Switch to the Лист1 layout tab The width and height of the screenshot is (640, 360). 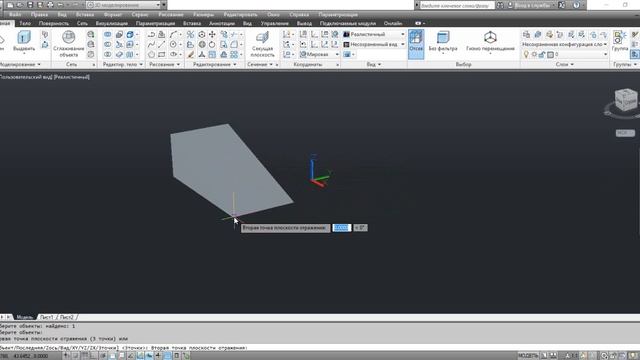pyautogui.click(x=46, y=317)
